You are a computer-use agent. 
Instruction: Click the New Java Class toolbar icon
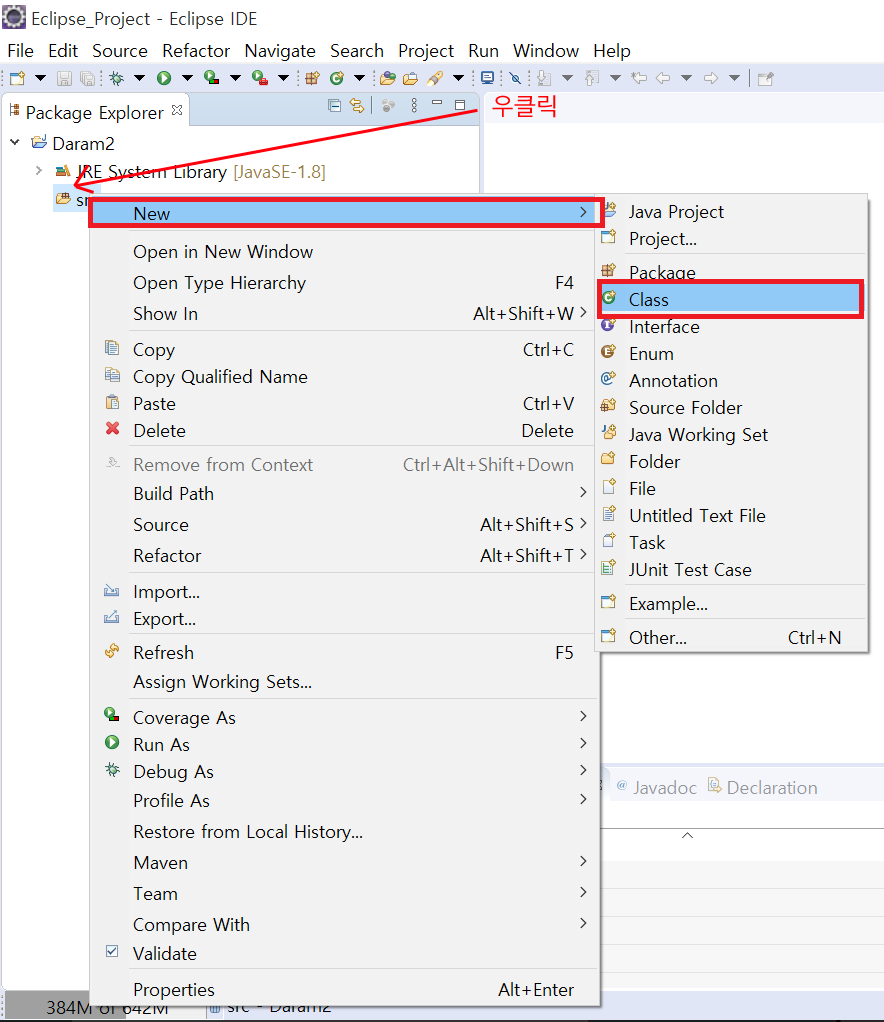[337, 78]
